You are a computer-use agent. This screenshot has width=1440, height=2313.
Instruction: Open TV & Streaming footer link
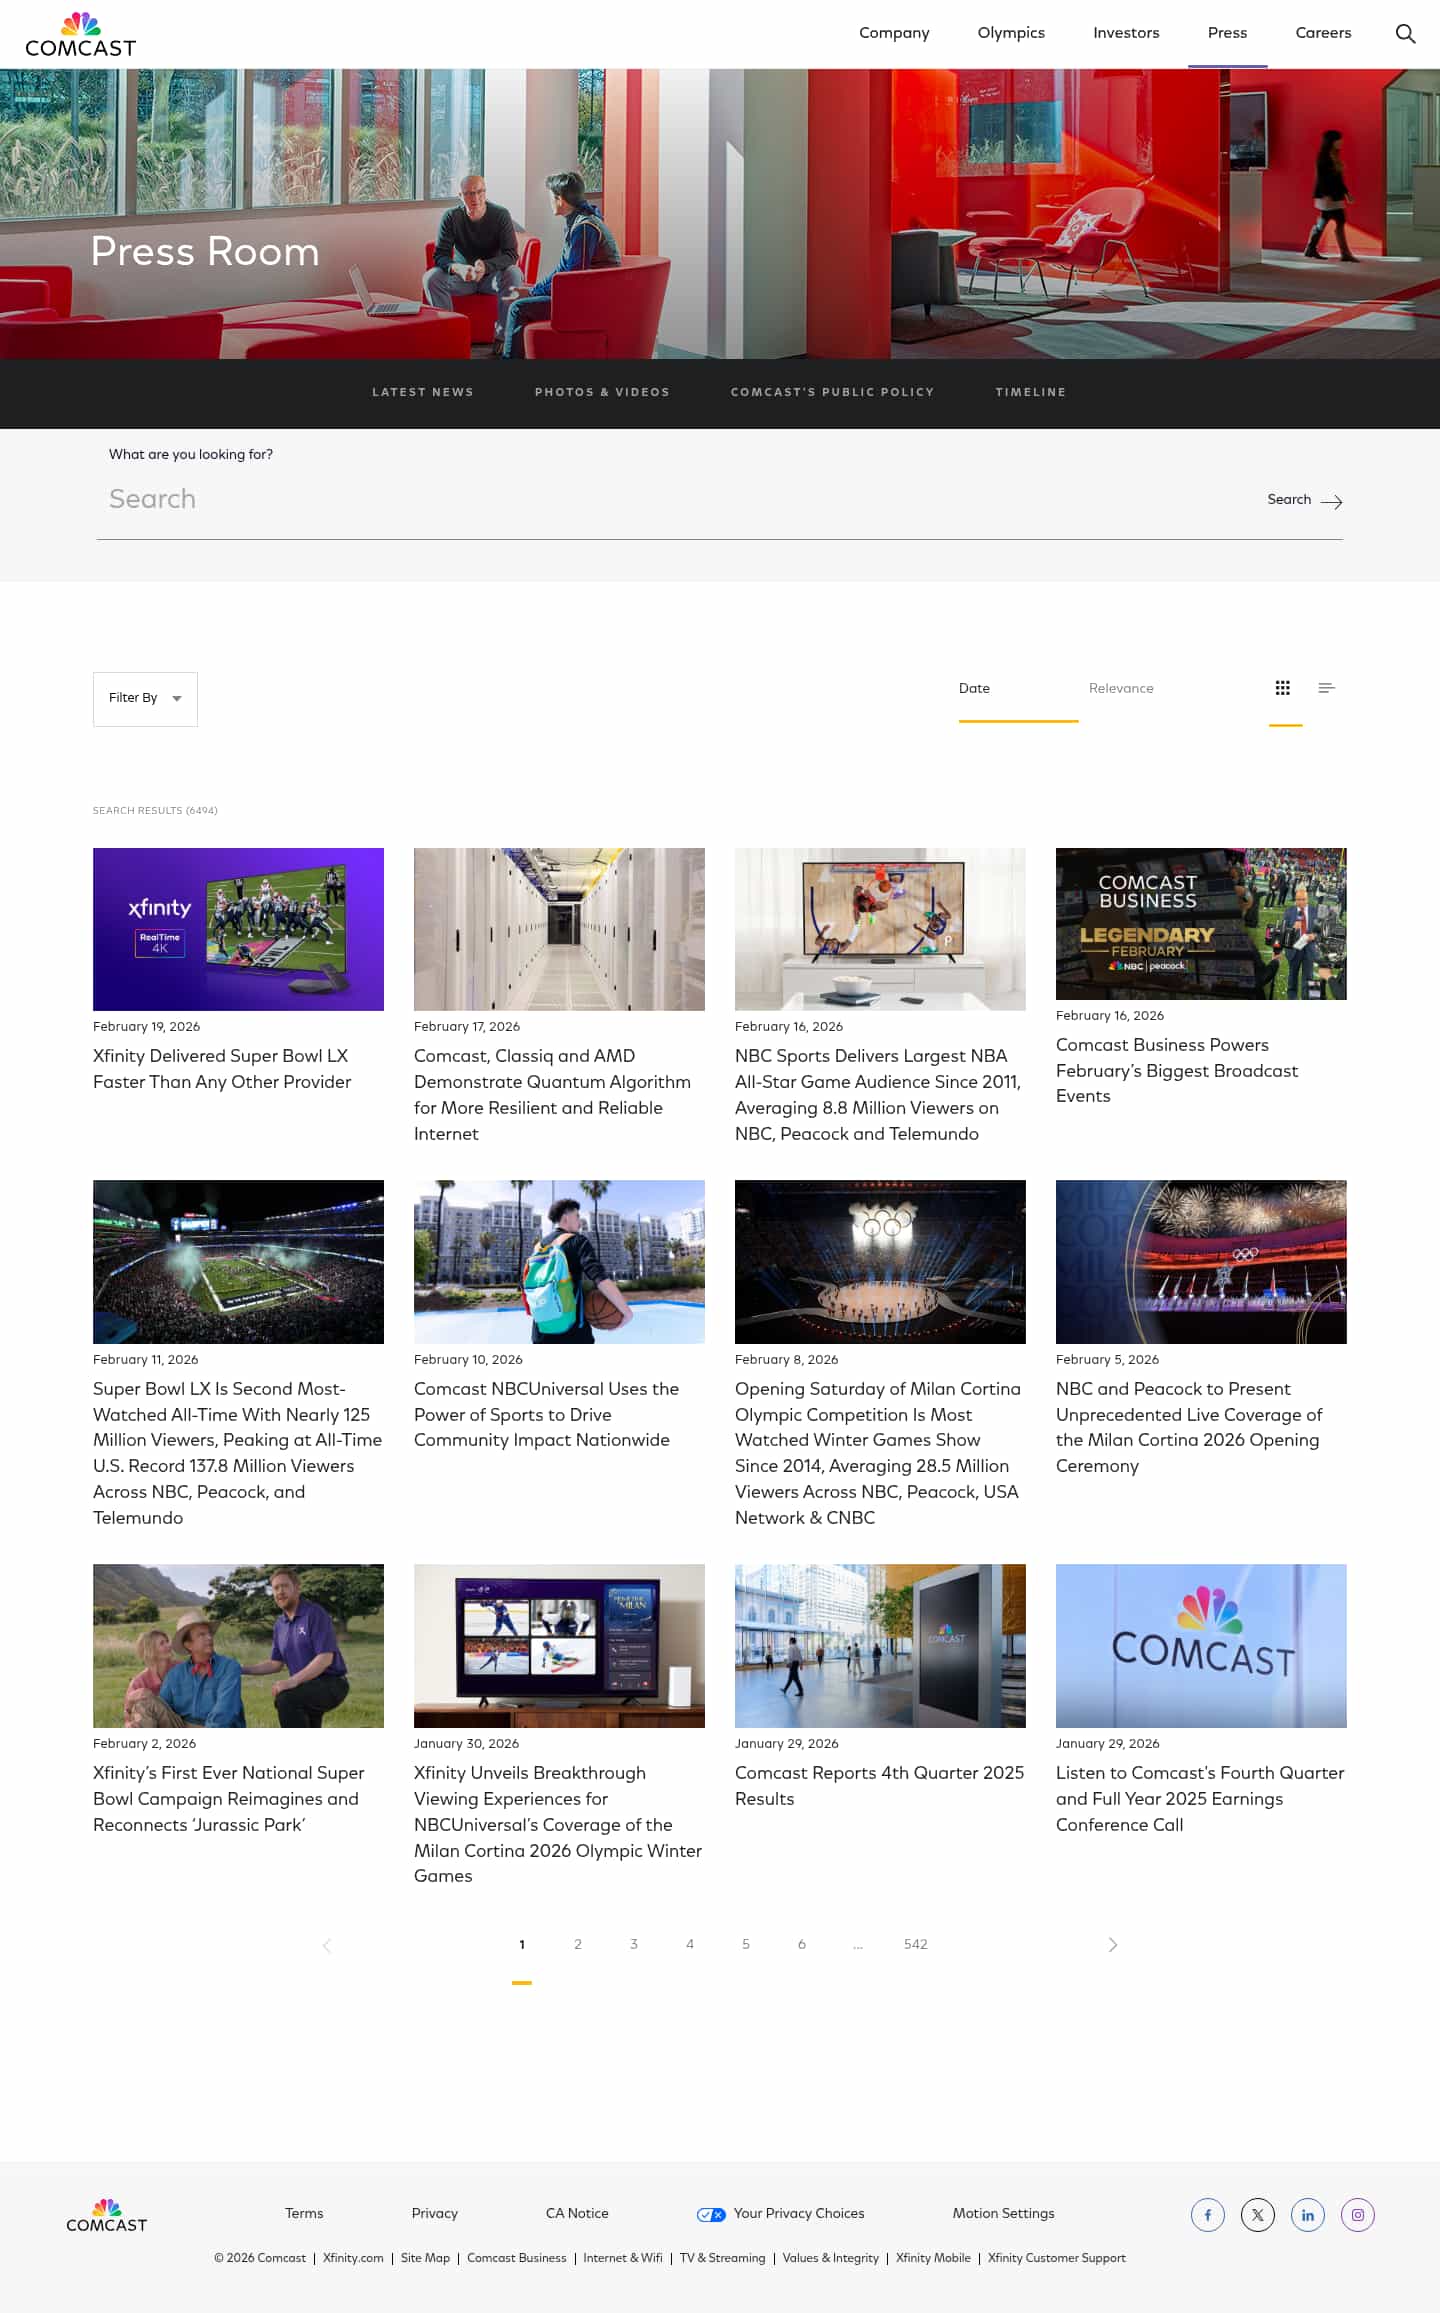[722, 2258]
